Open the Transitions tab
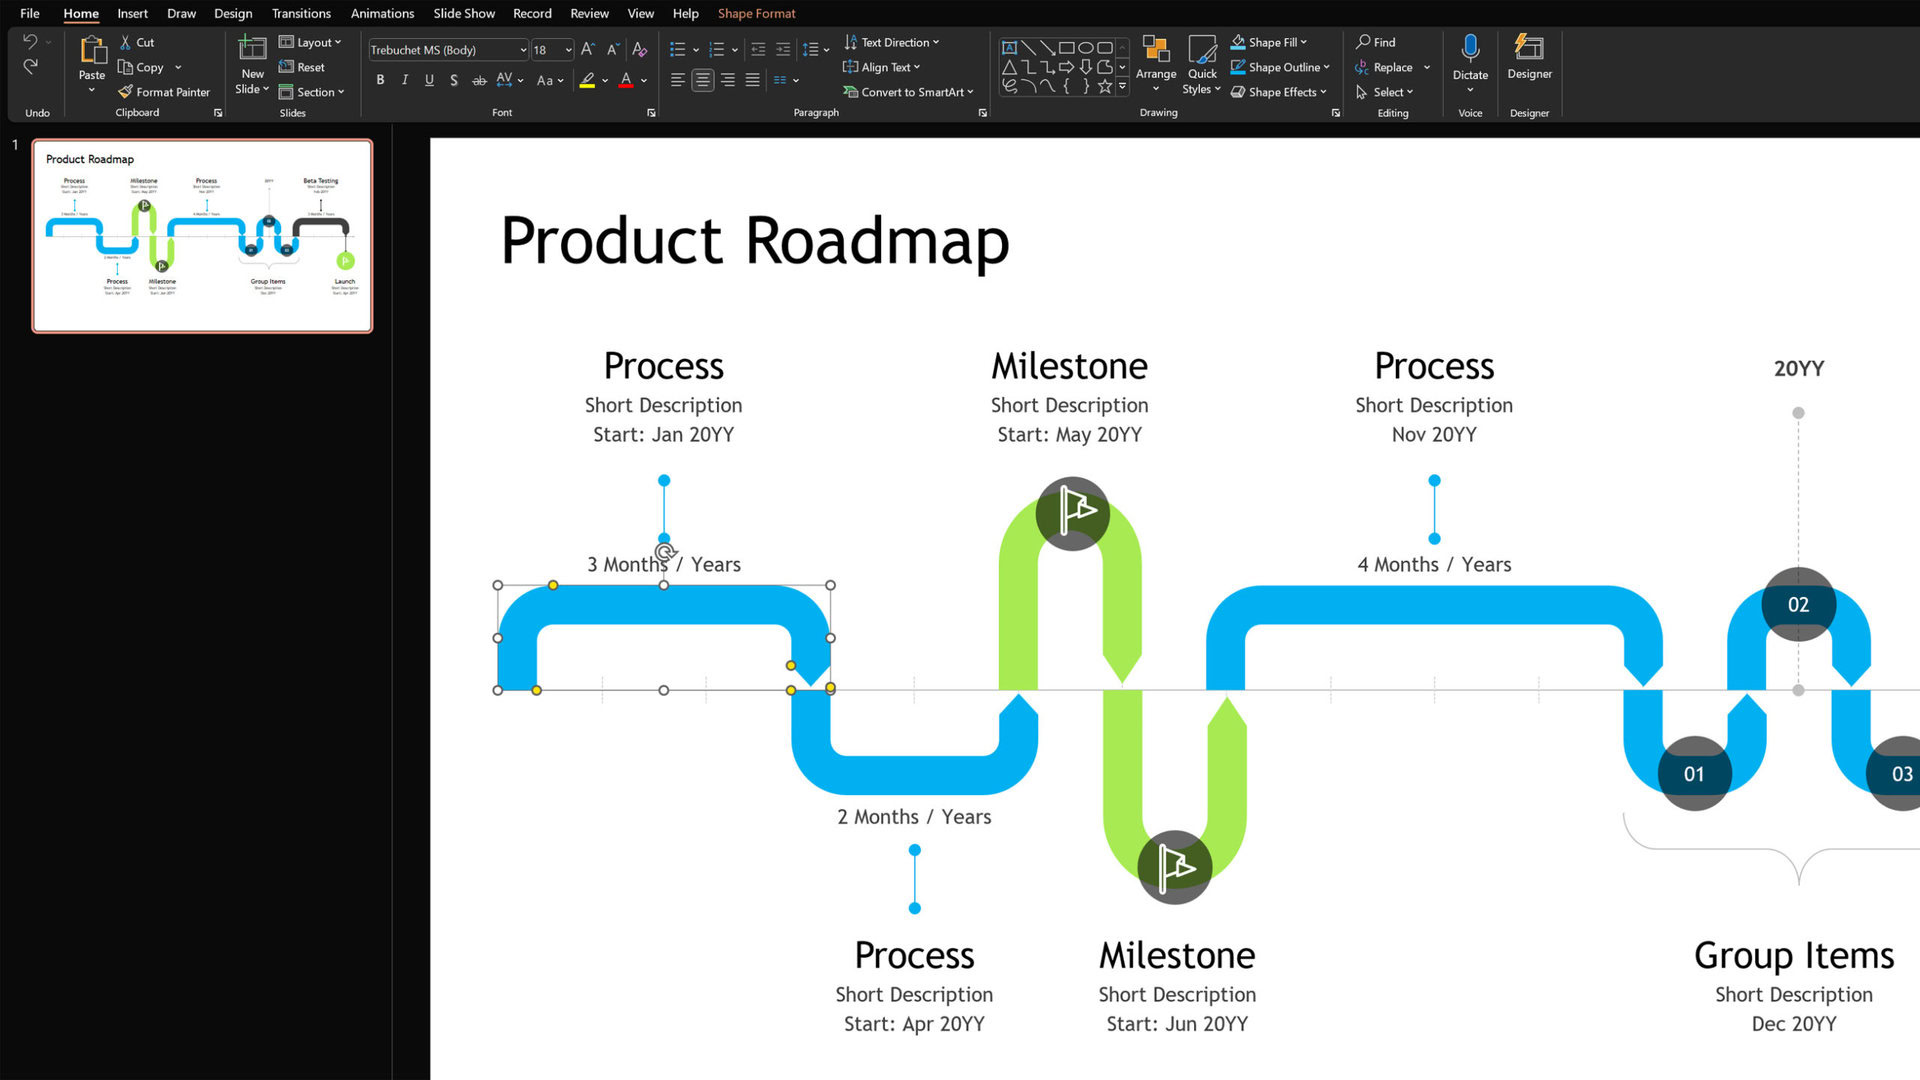The width and height of the screenshot is (1920, 1080). pos(301,13)
